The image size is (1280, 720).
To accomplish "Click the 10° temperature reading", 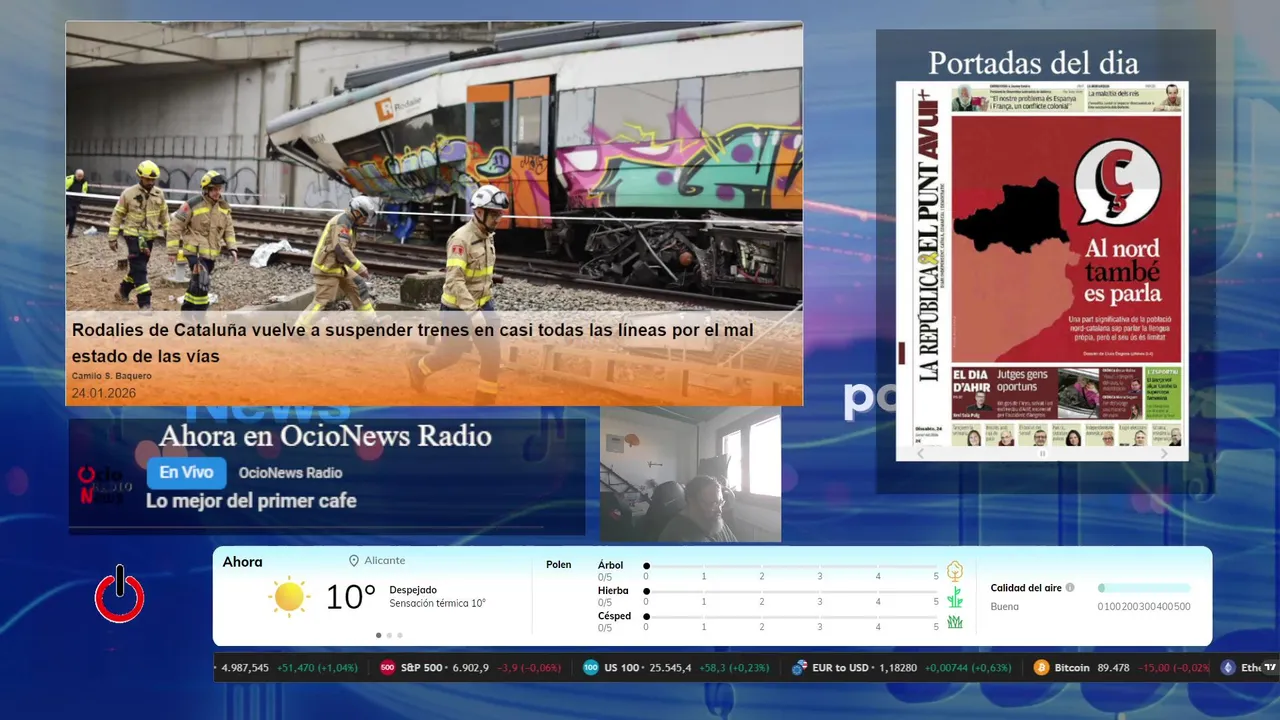I will coord(350,597).
